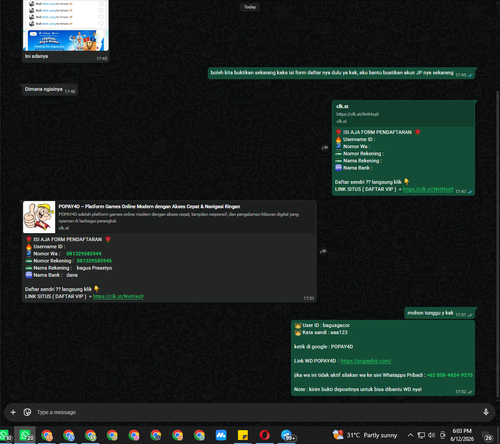Screen dimensions: 500x444
Task: Click the 'Kata sandi : aaa123' line
Action: [321, 332]
